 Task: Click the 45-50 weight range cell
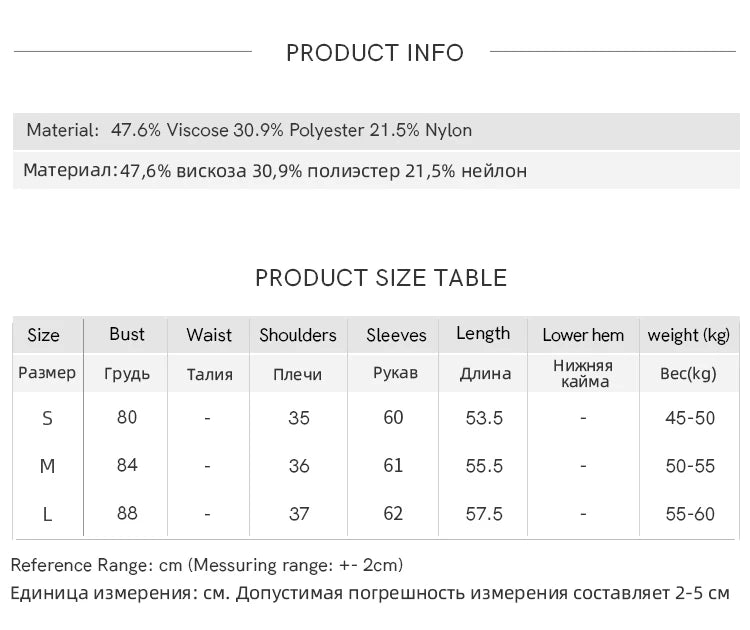pos(690,418)
